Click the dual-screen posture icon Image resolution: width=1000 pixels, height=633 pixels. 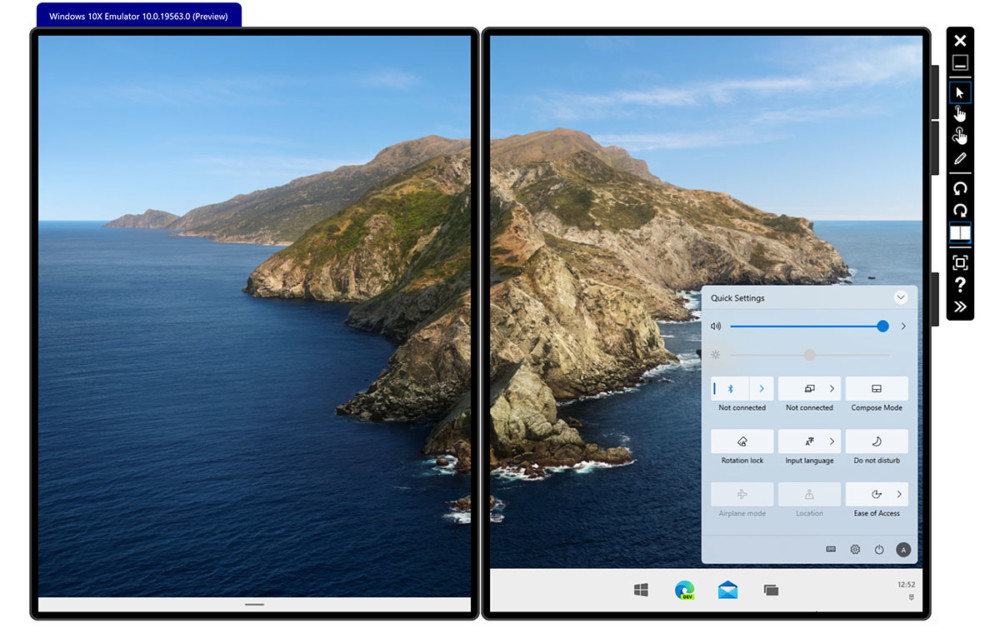(959, 233)
